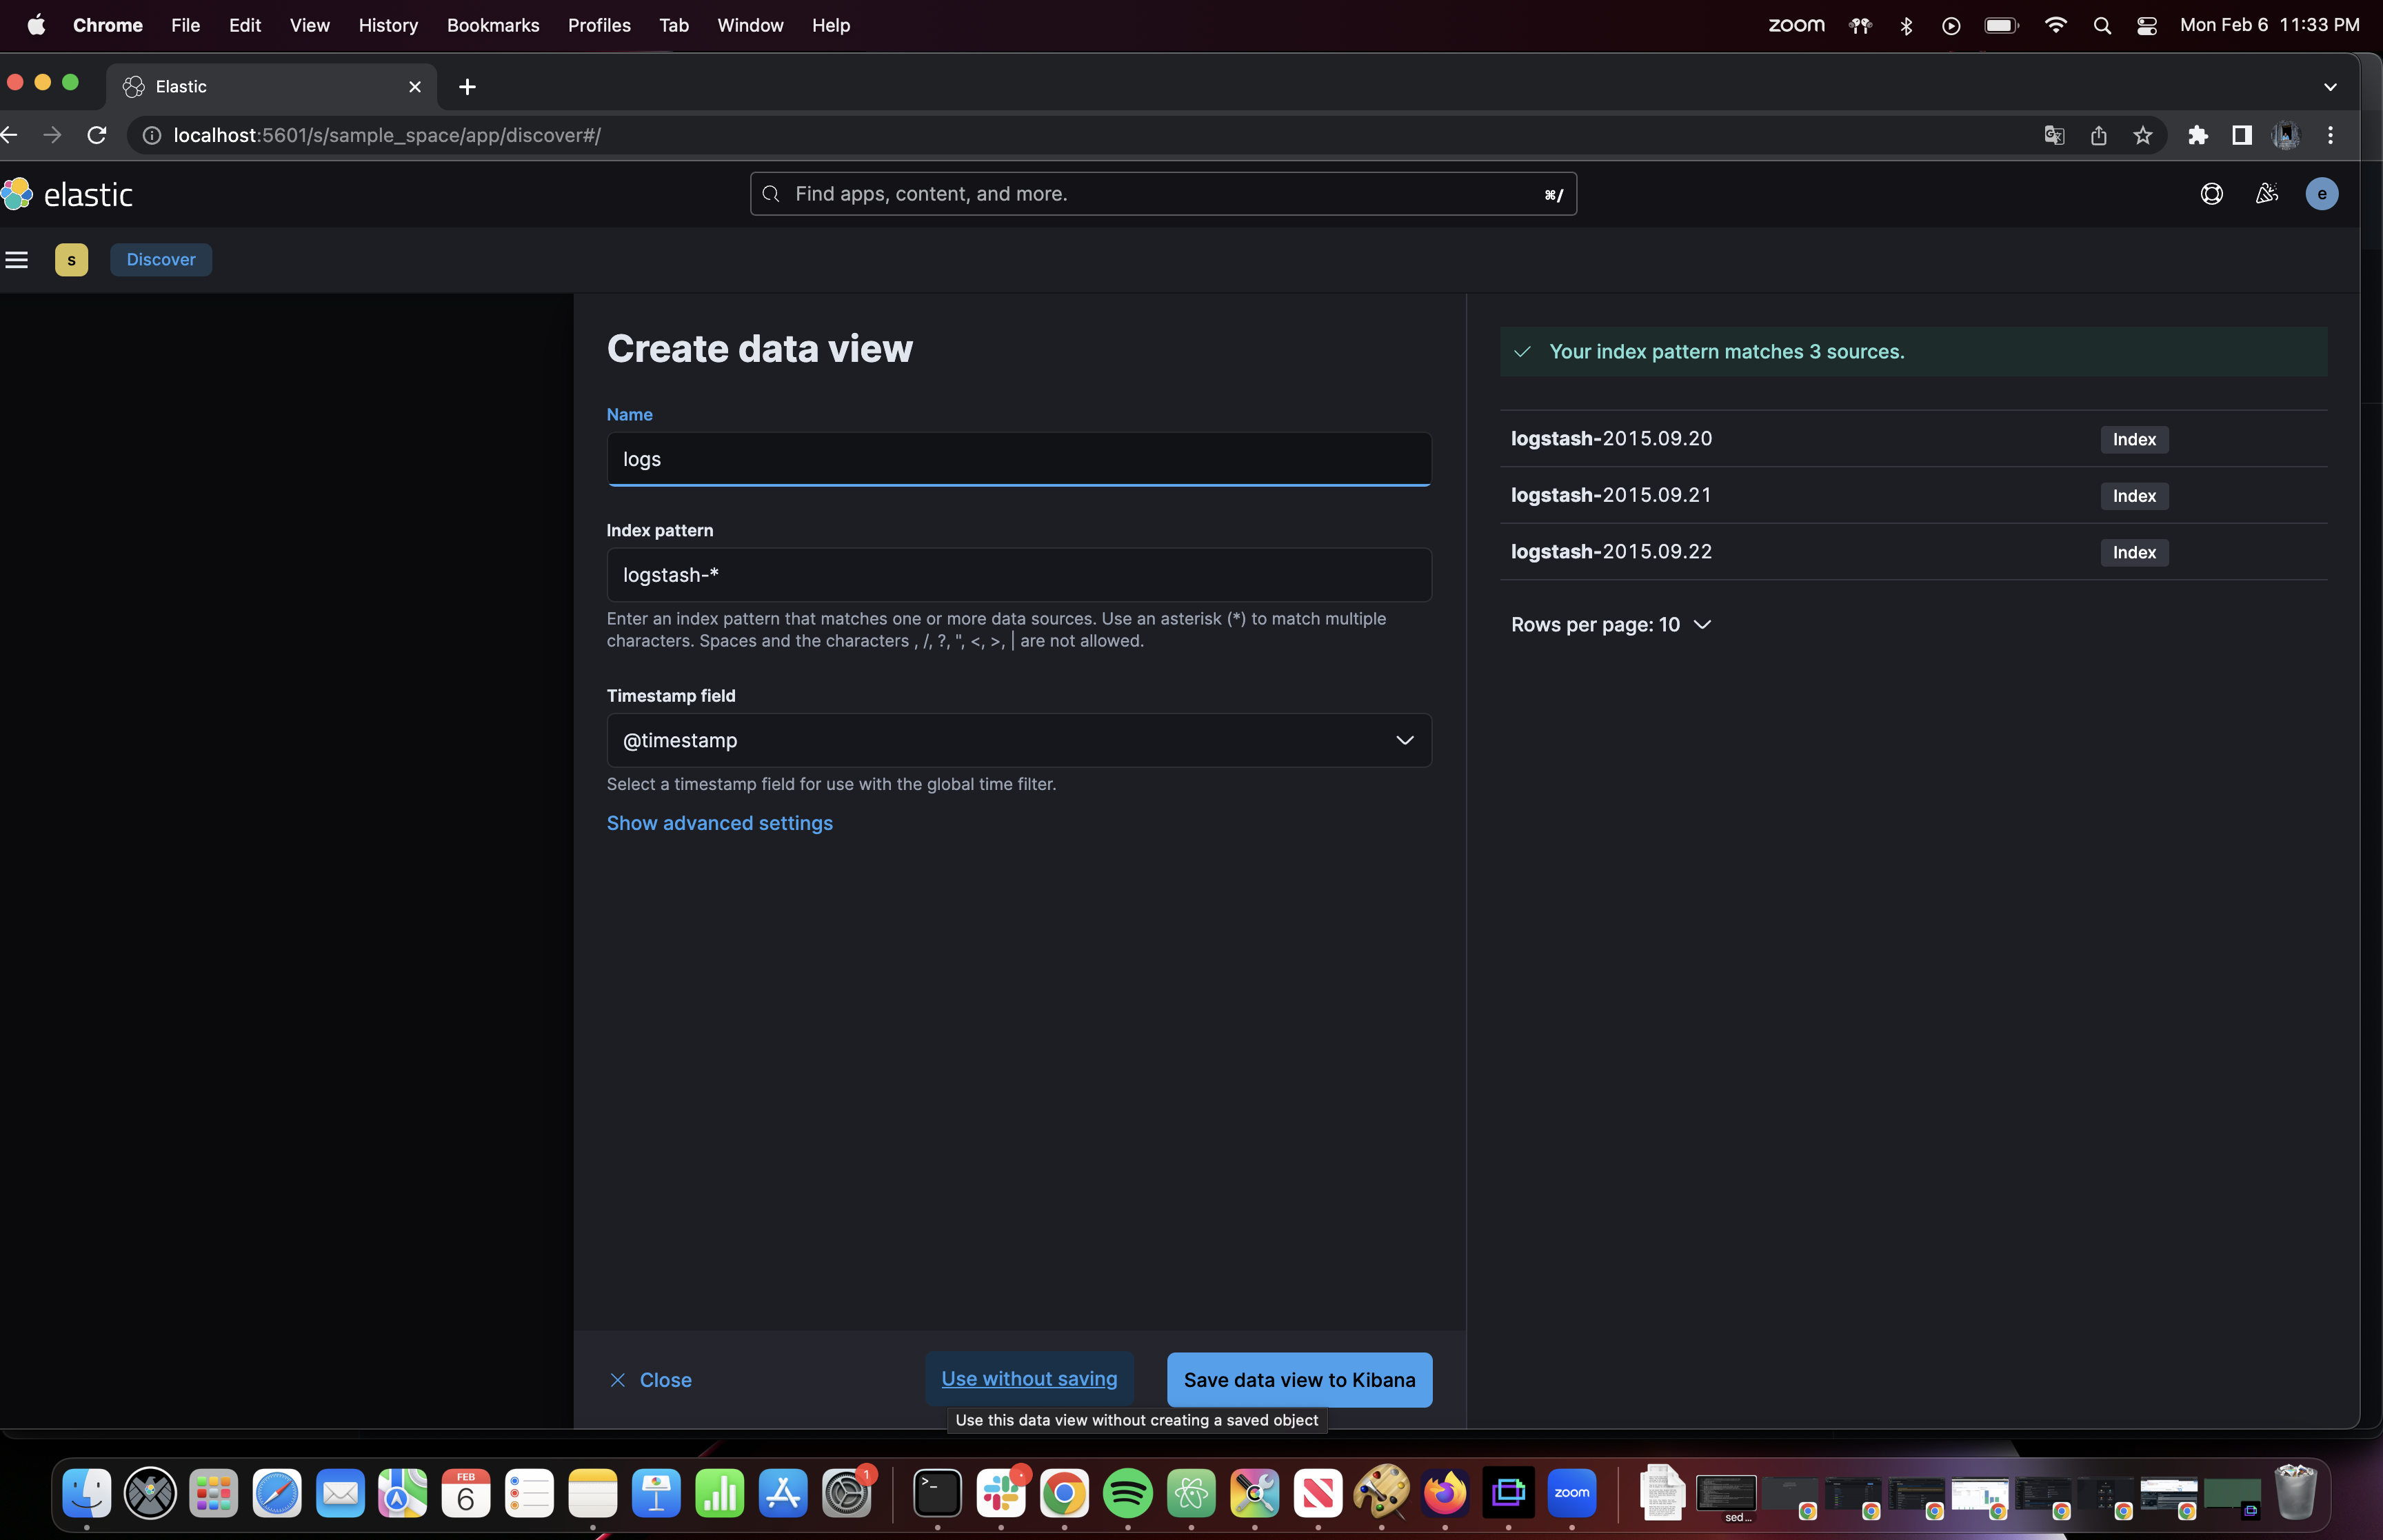Click the share icon in the address bar
This screenshot has width=2383, height=1540.
point(2098,135)
